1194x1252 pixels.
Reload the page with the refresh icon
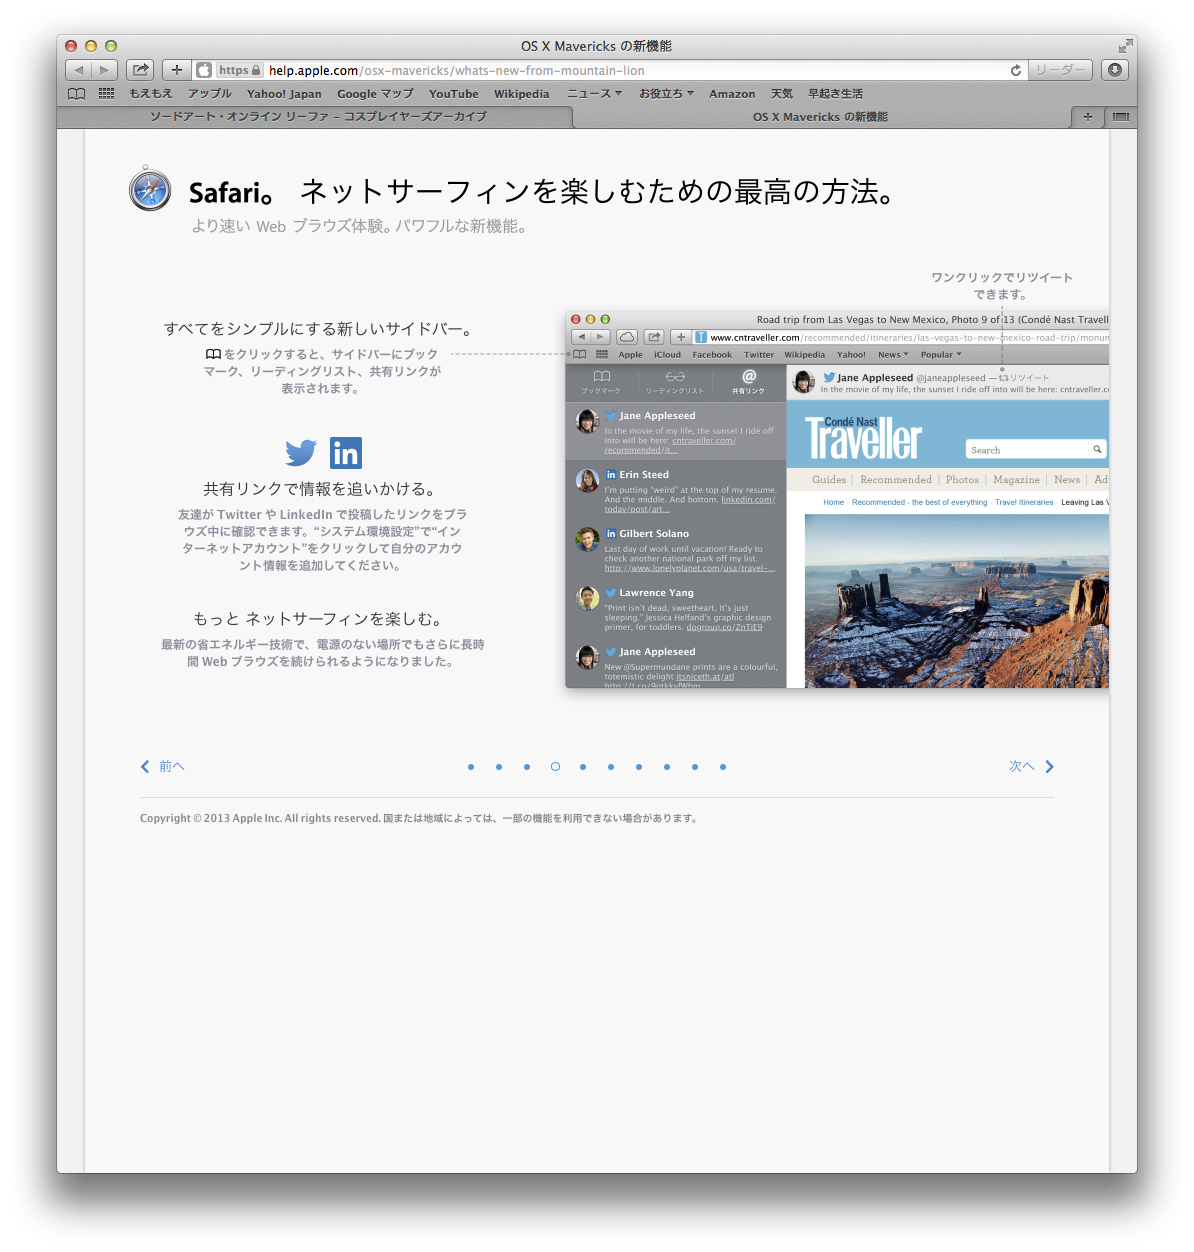pyautogui.click(x=1016, y=70)
